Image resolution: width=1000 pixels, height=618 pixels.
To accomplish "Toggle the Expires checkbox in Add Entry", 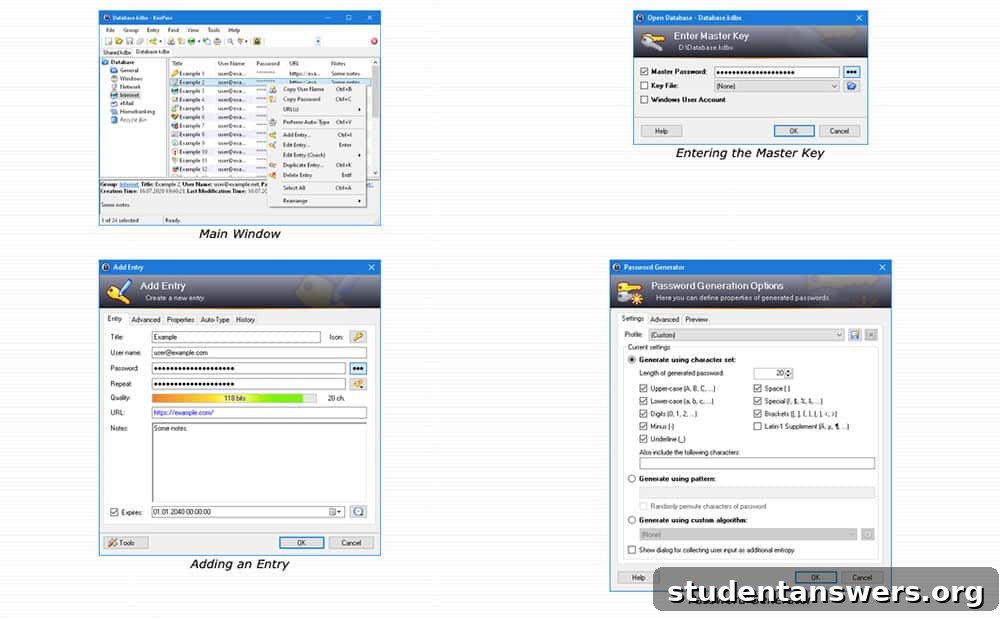I will pos(114,512).
